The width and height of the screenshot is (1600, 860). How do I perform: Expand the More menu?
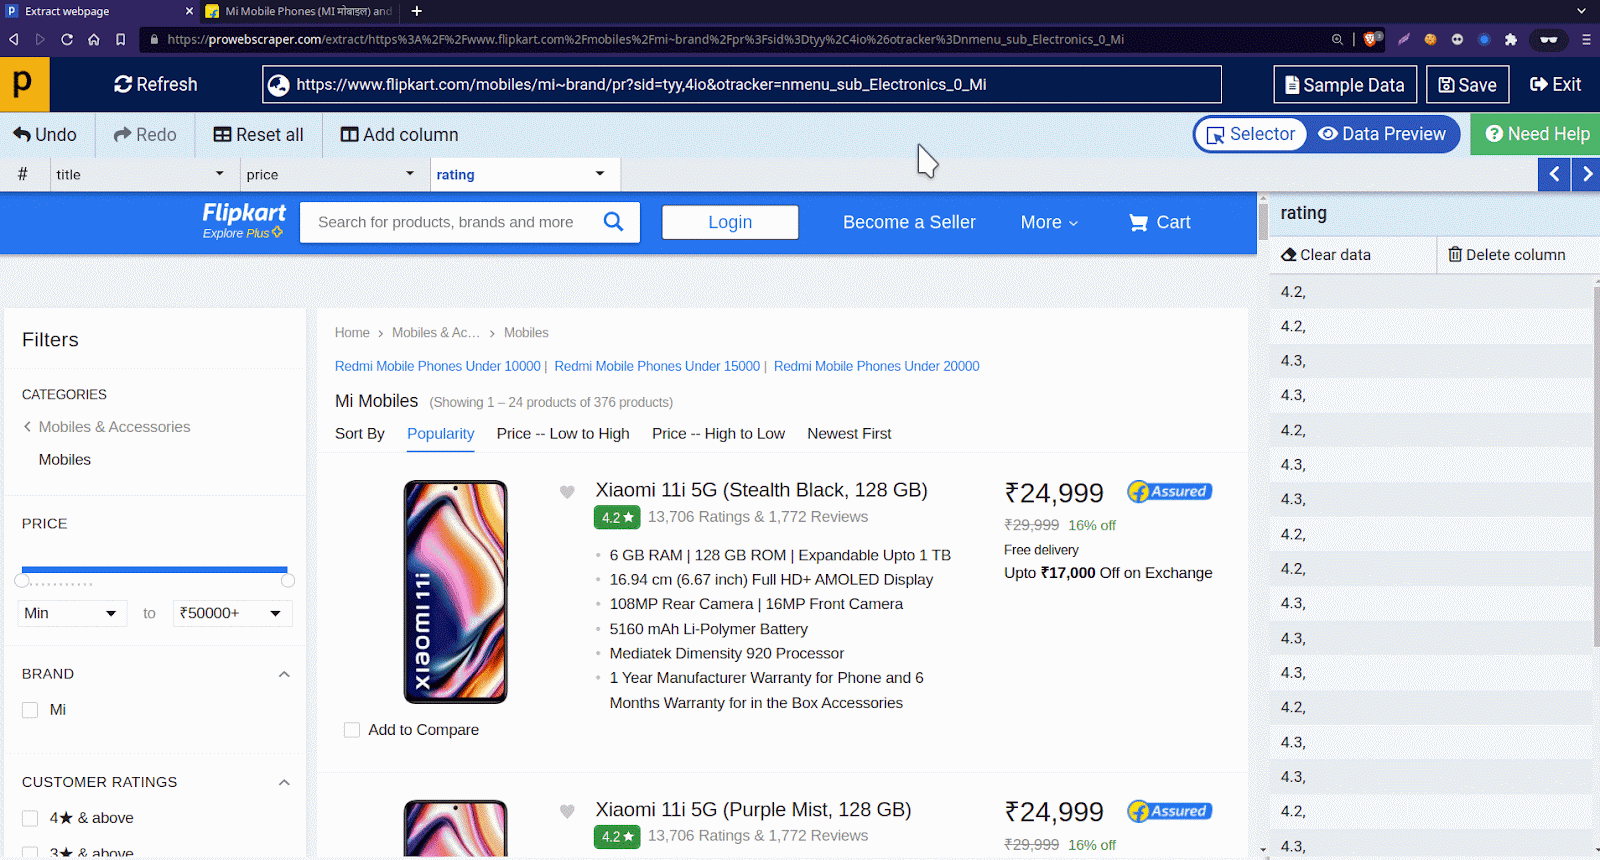[x=1049, y=222]
